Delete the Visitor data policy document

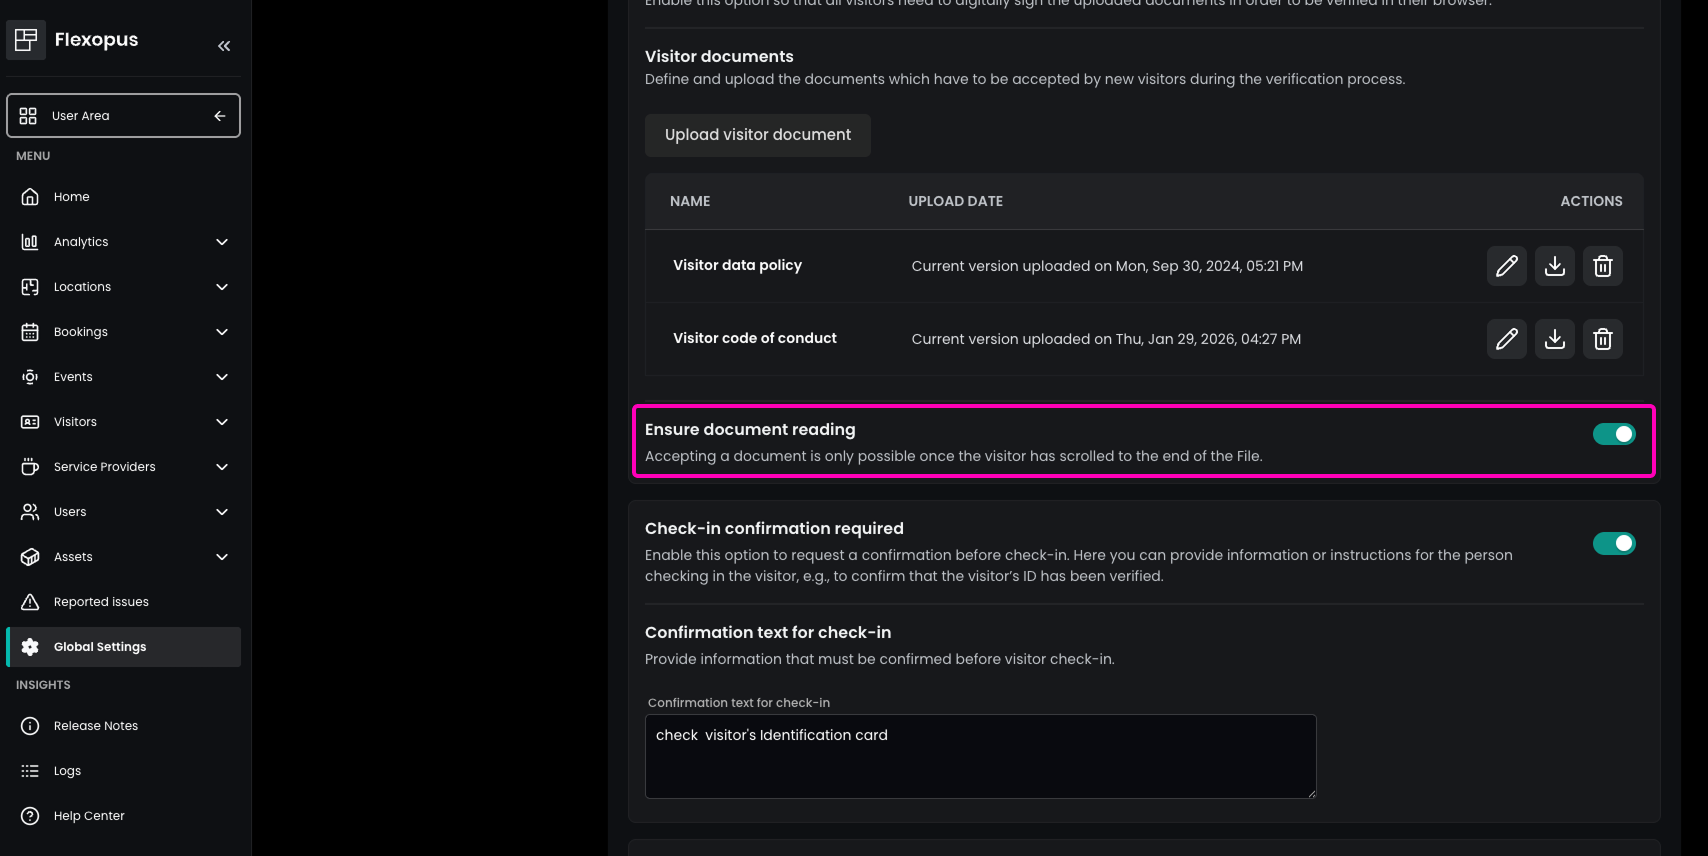1602,266
